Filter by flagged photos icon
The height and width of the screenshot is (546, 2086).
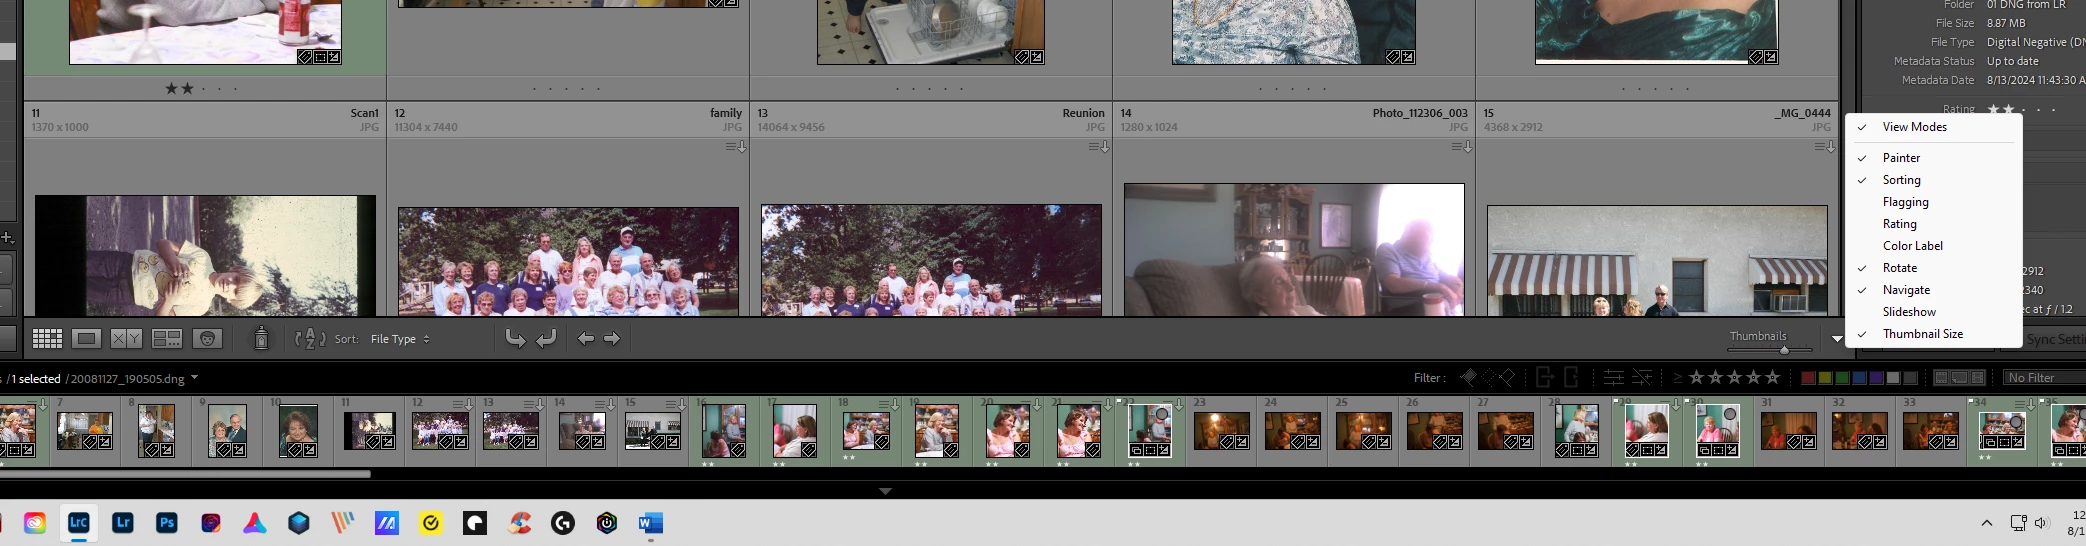(x=1468, y=377)
